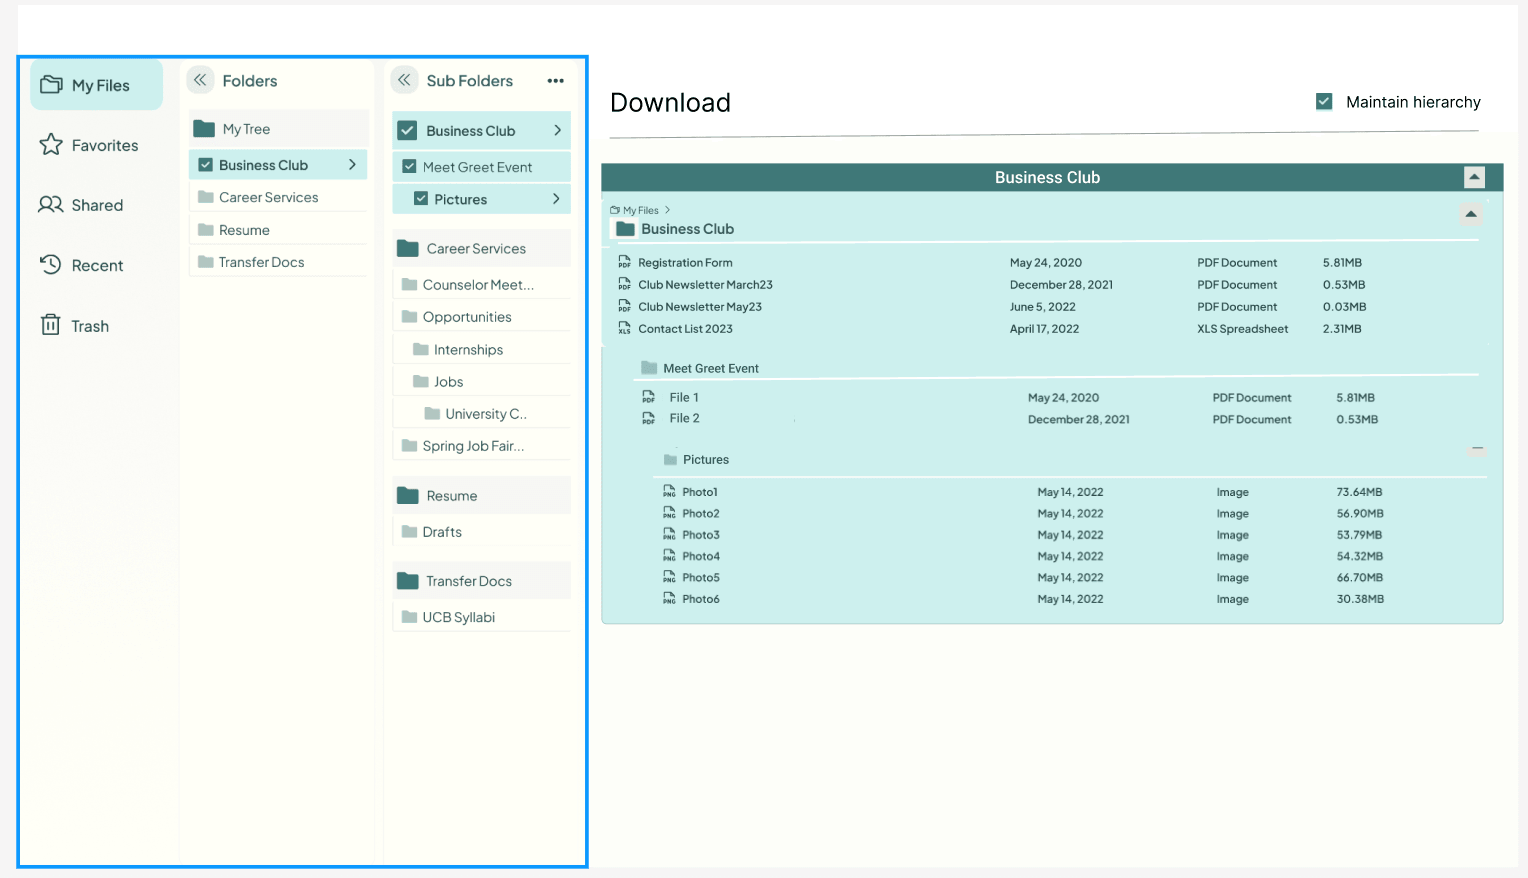The height and width of the screenshot is (878, 1528).
Task: Select the Registration Form file
Action: [x=685, y=263]
